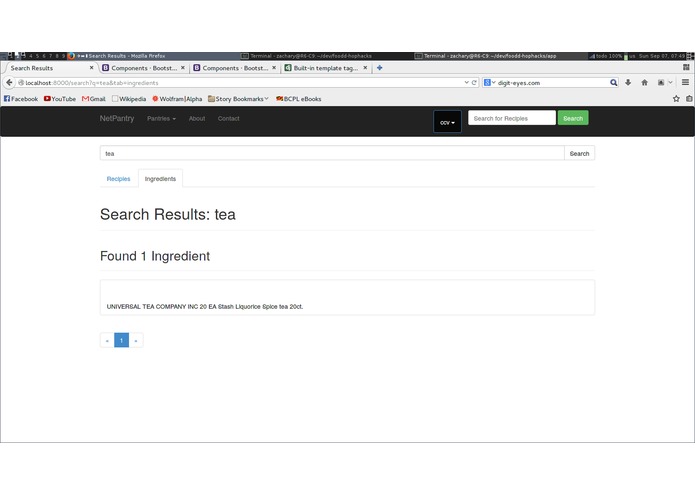Expand Story Bookmarks folder
The image size is (695, 494).
[238, 99]
